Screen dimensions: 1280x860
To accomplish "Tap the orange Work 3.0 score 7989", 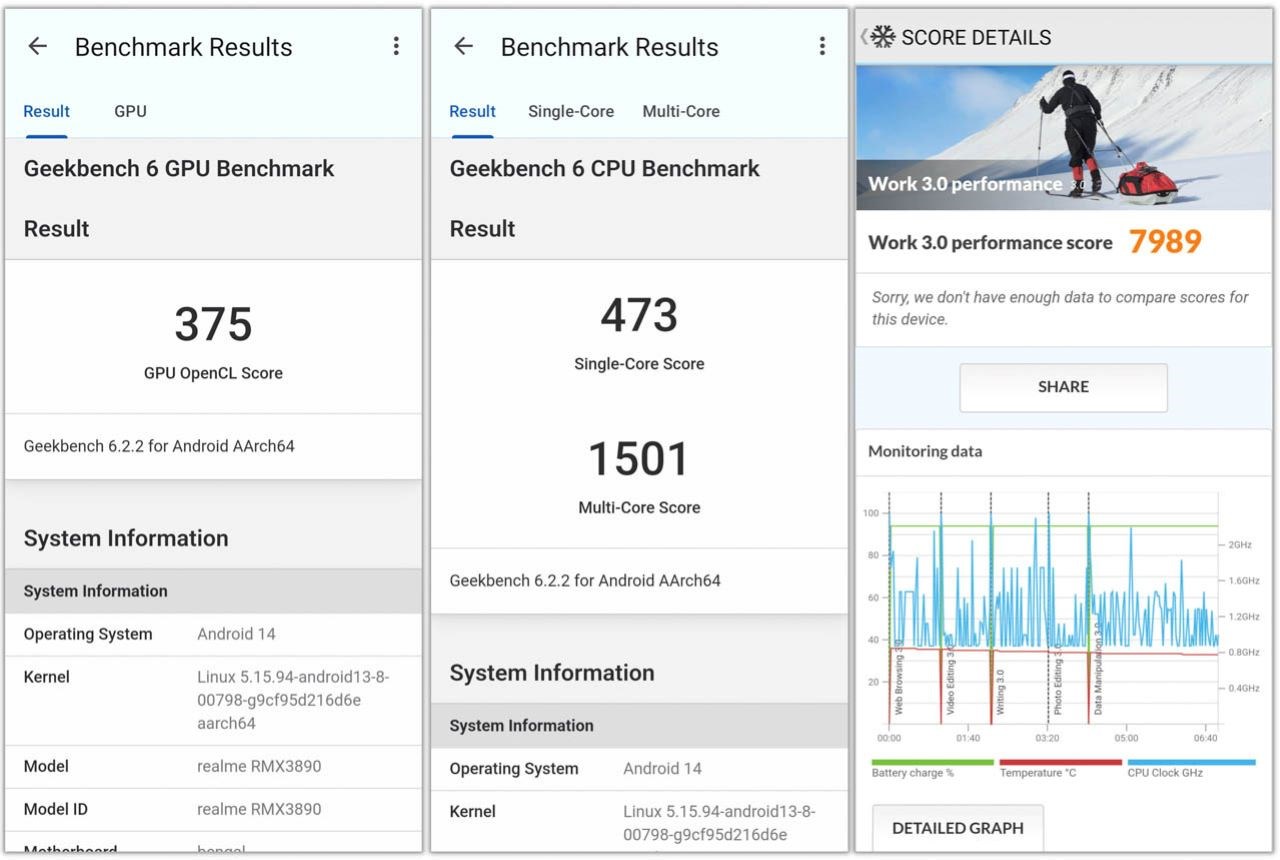I will [x=1165, y=241].
